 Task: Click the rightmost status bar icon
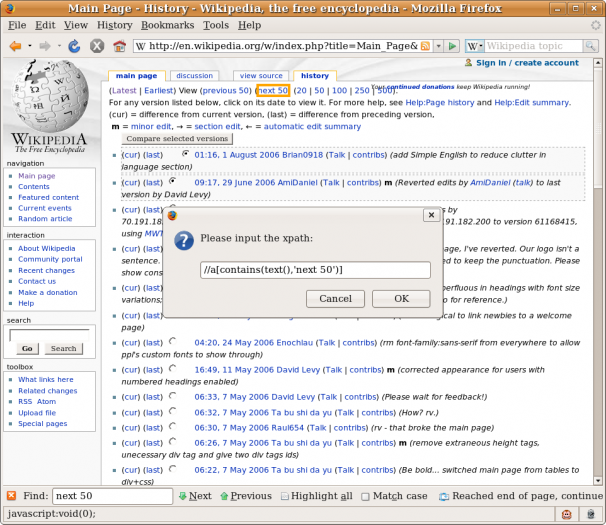[591, 514]
